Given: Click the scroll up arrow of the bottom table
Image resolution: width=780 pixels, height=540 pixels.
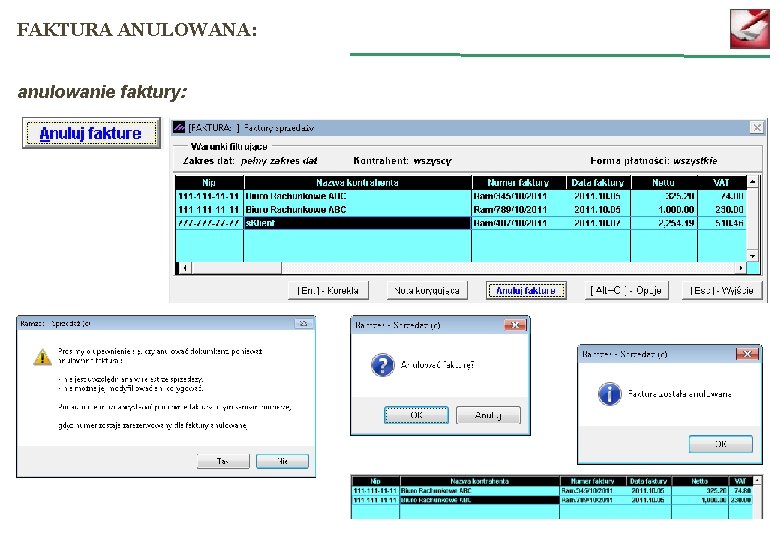Looking at the screenshot, I should [757, 480].
